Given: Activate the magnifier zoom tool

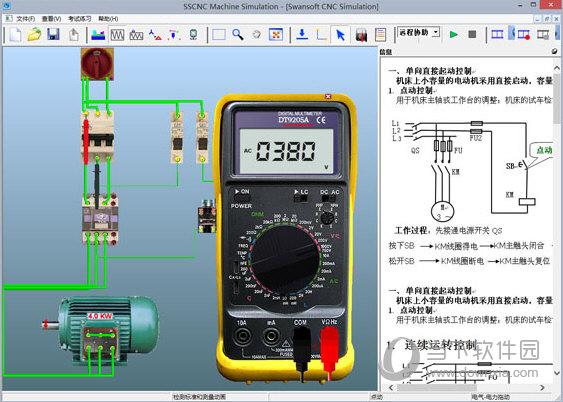Looking at the screenshot, I should pyautogui.click(x=238, y=35).
